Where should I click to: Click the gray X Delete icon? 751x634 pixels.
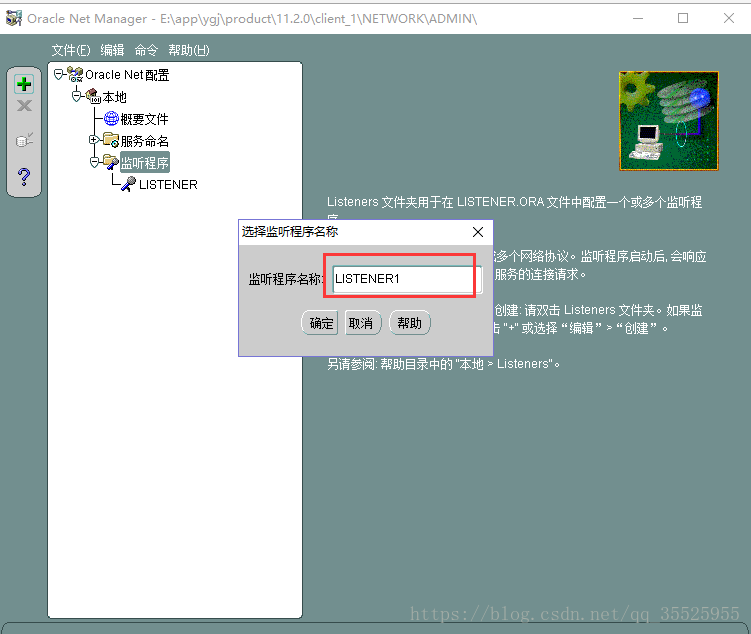24,106
